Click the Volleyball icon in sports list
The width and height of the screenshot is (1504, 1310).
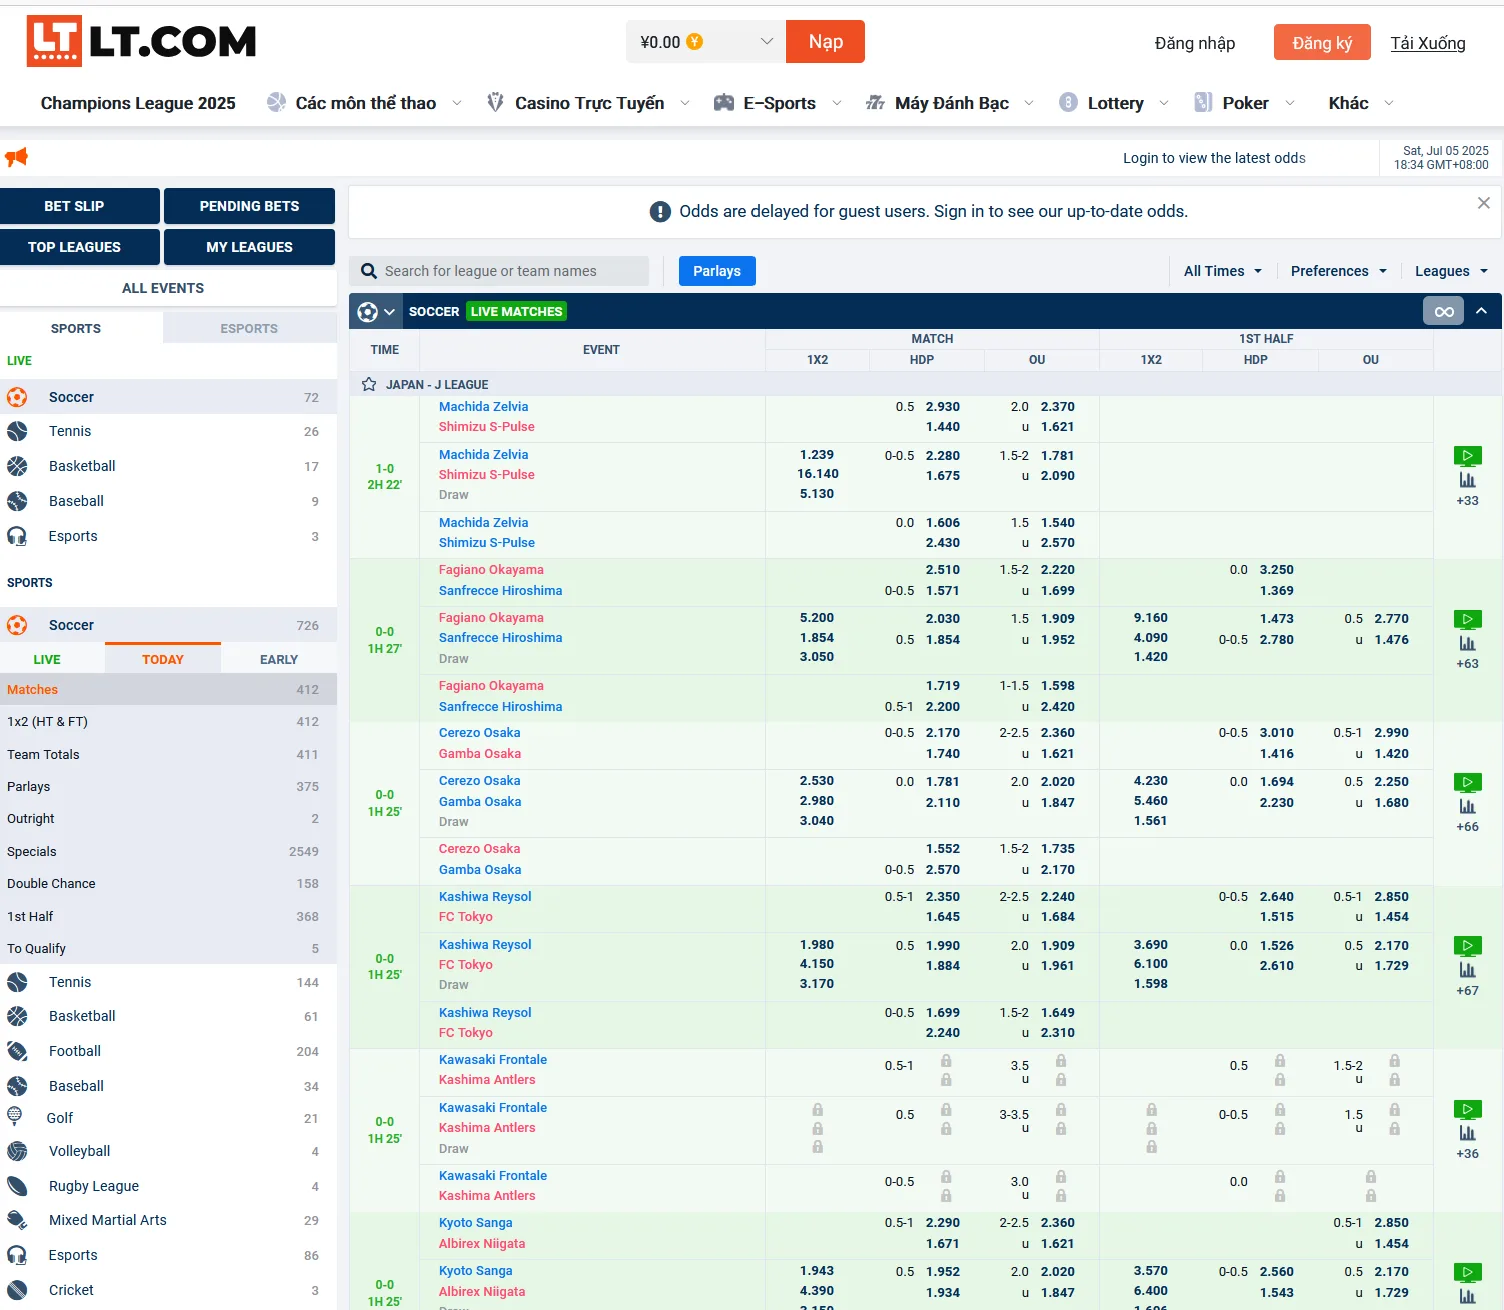[17, 1151]
